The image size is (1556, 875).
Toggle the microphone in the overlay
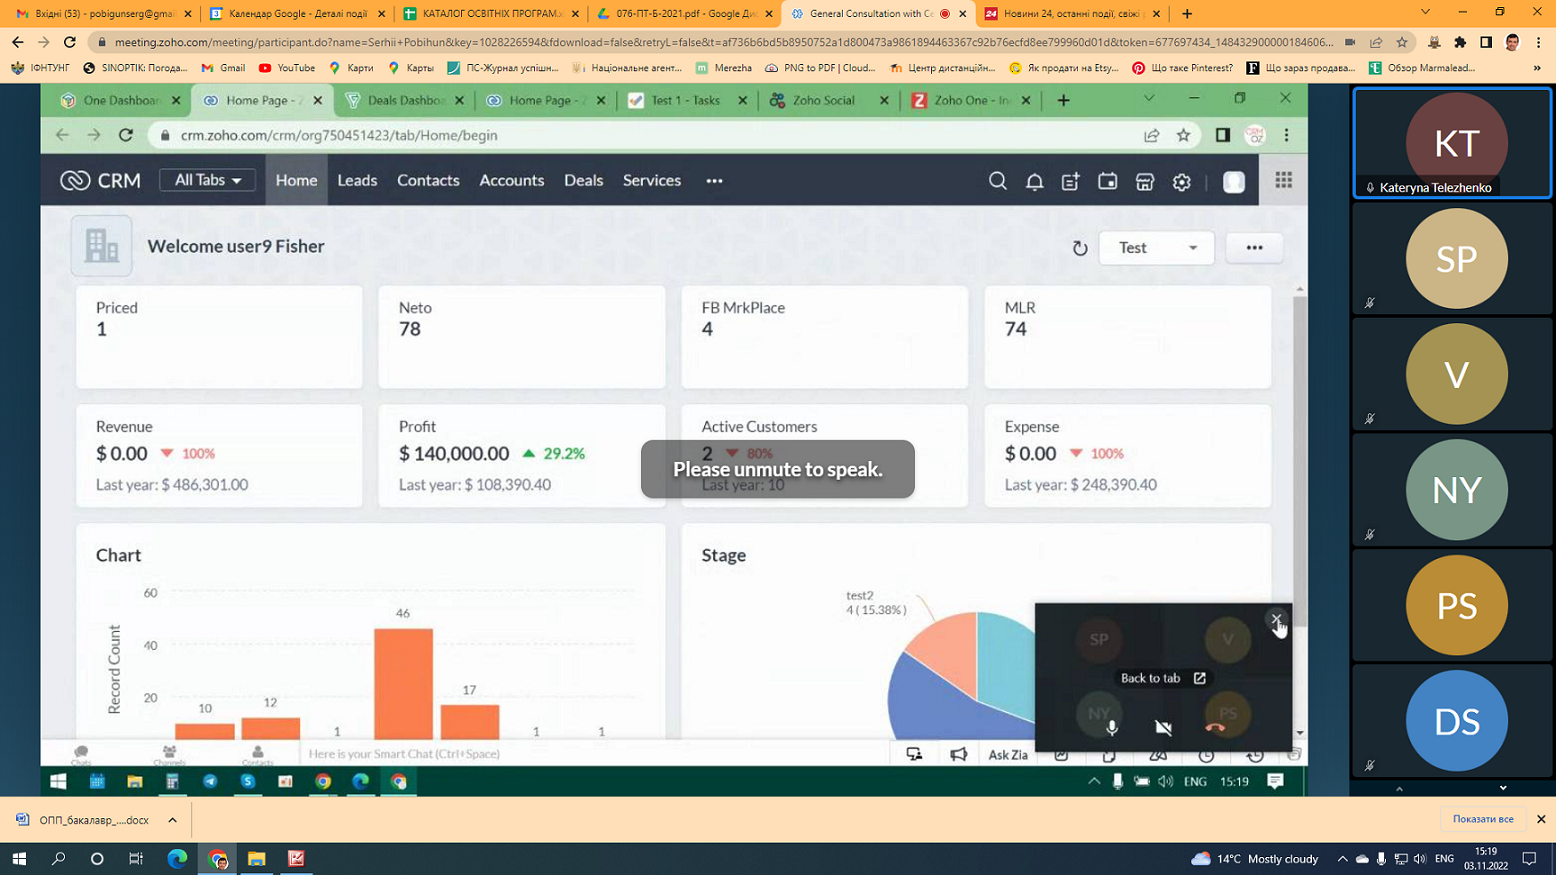pos(1111,727)
